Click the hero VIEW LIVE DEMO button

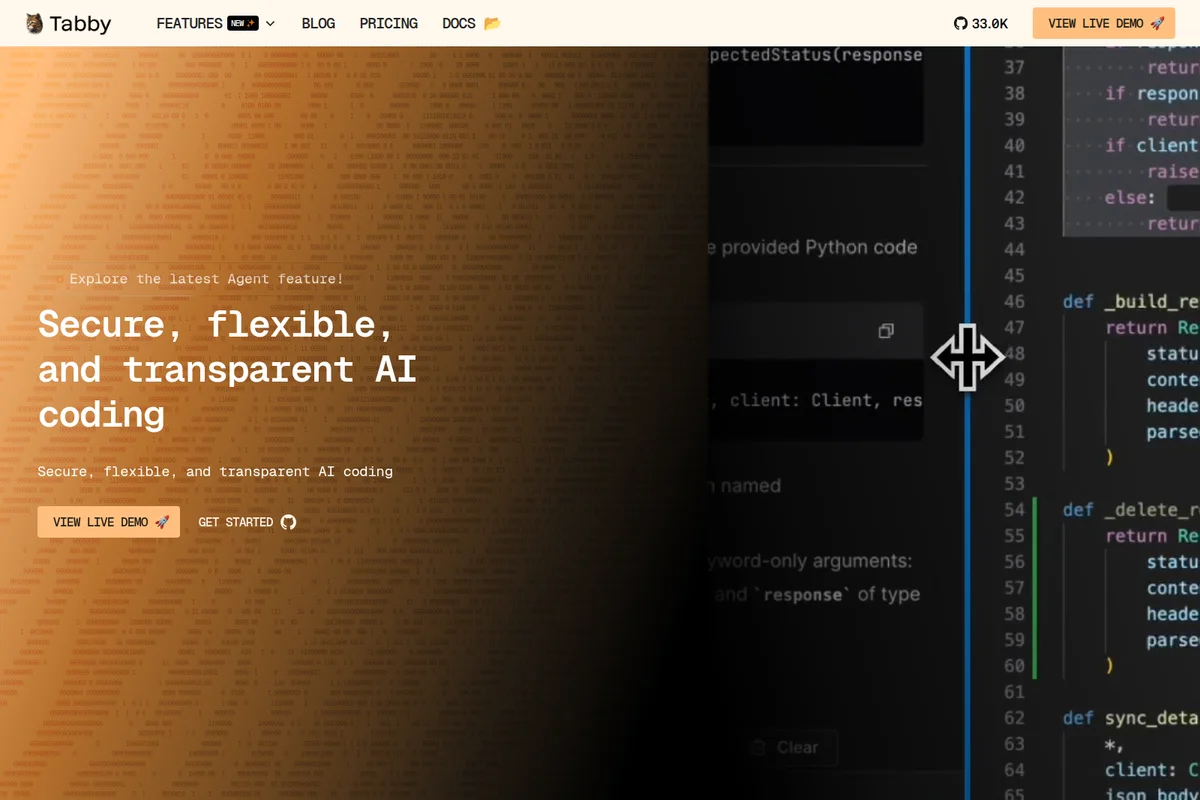[108, 521]
